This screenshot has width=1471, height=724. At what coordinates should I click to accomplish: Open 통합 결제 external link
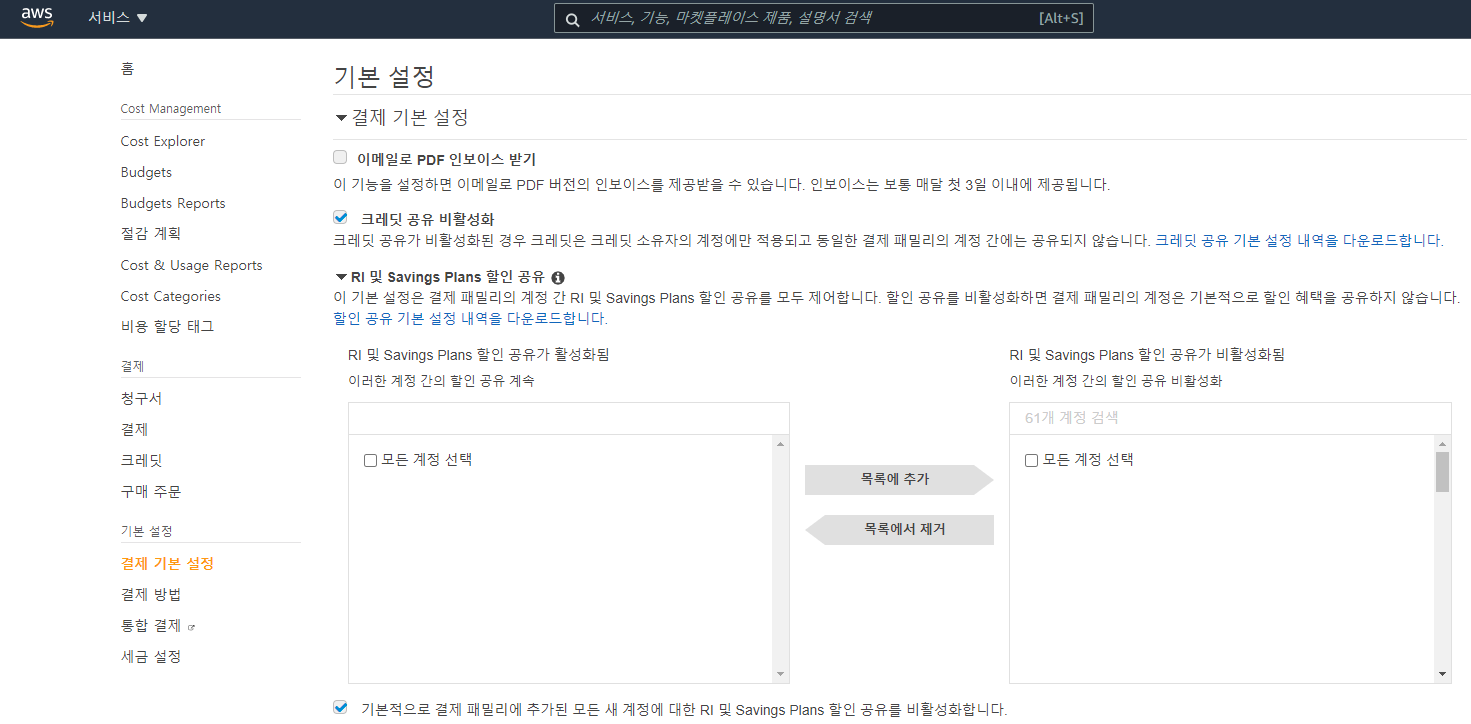[x=151, y=625]
